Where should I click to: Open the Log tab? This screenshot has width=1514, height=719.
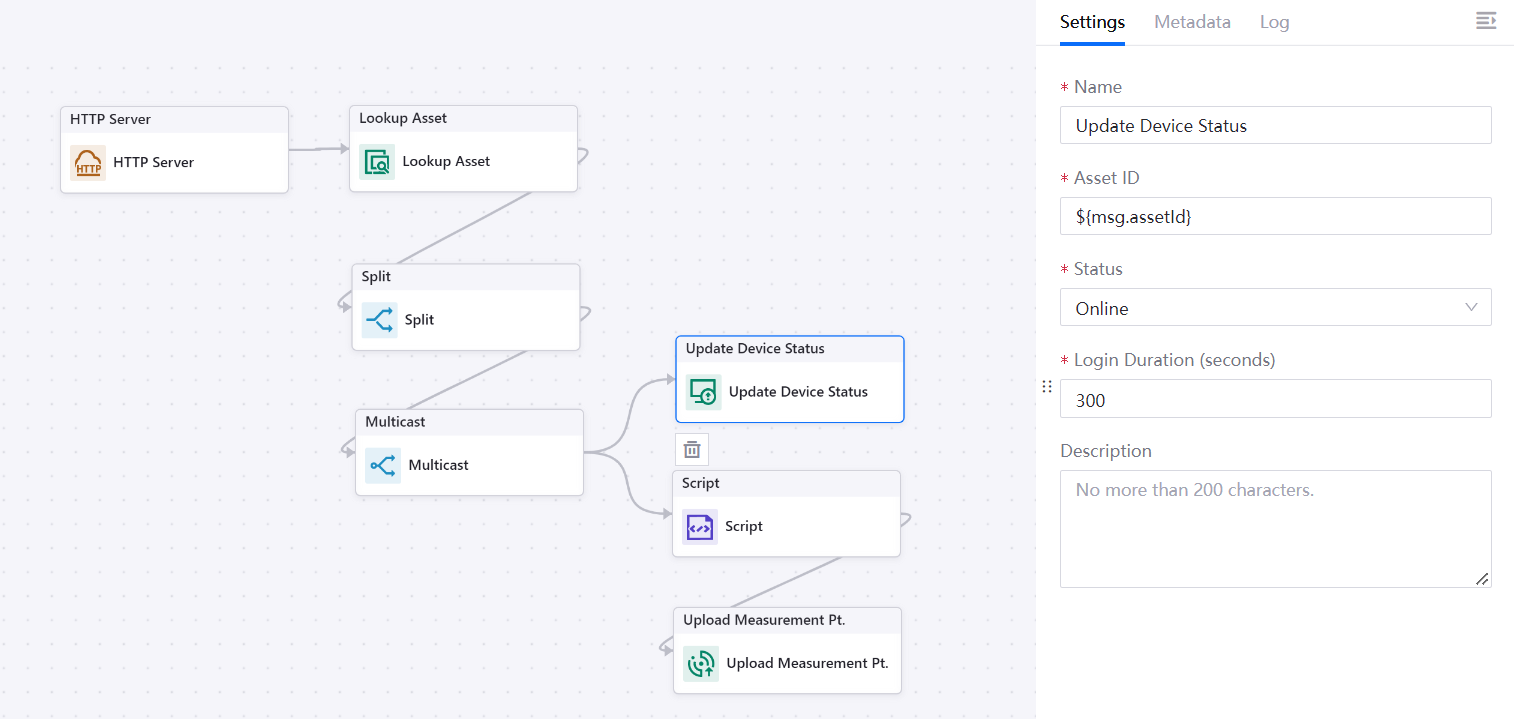(1274, 22)
